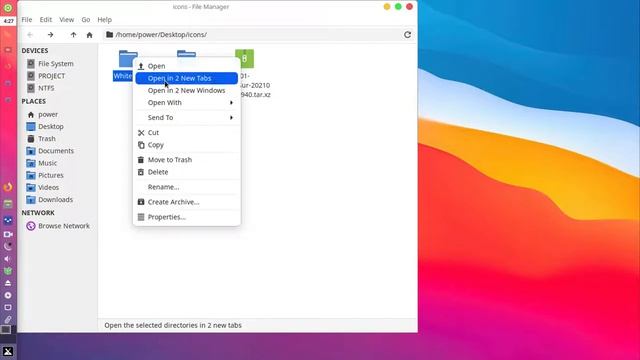640x360 pixels.
Task: Choose Open in 2 New Windows
Action: click(x=187, y=91)
